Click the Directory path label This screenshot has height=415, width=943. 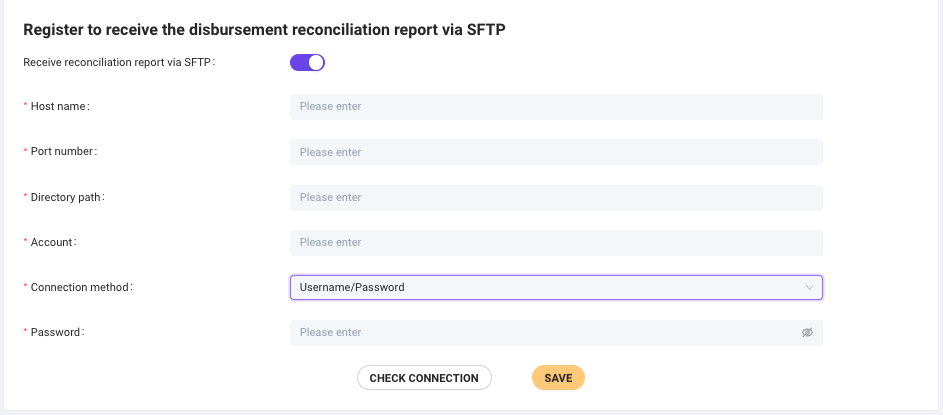point(67,198)
